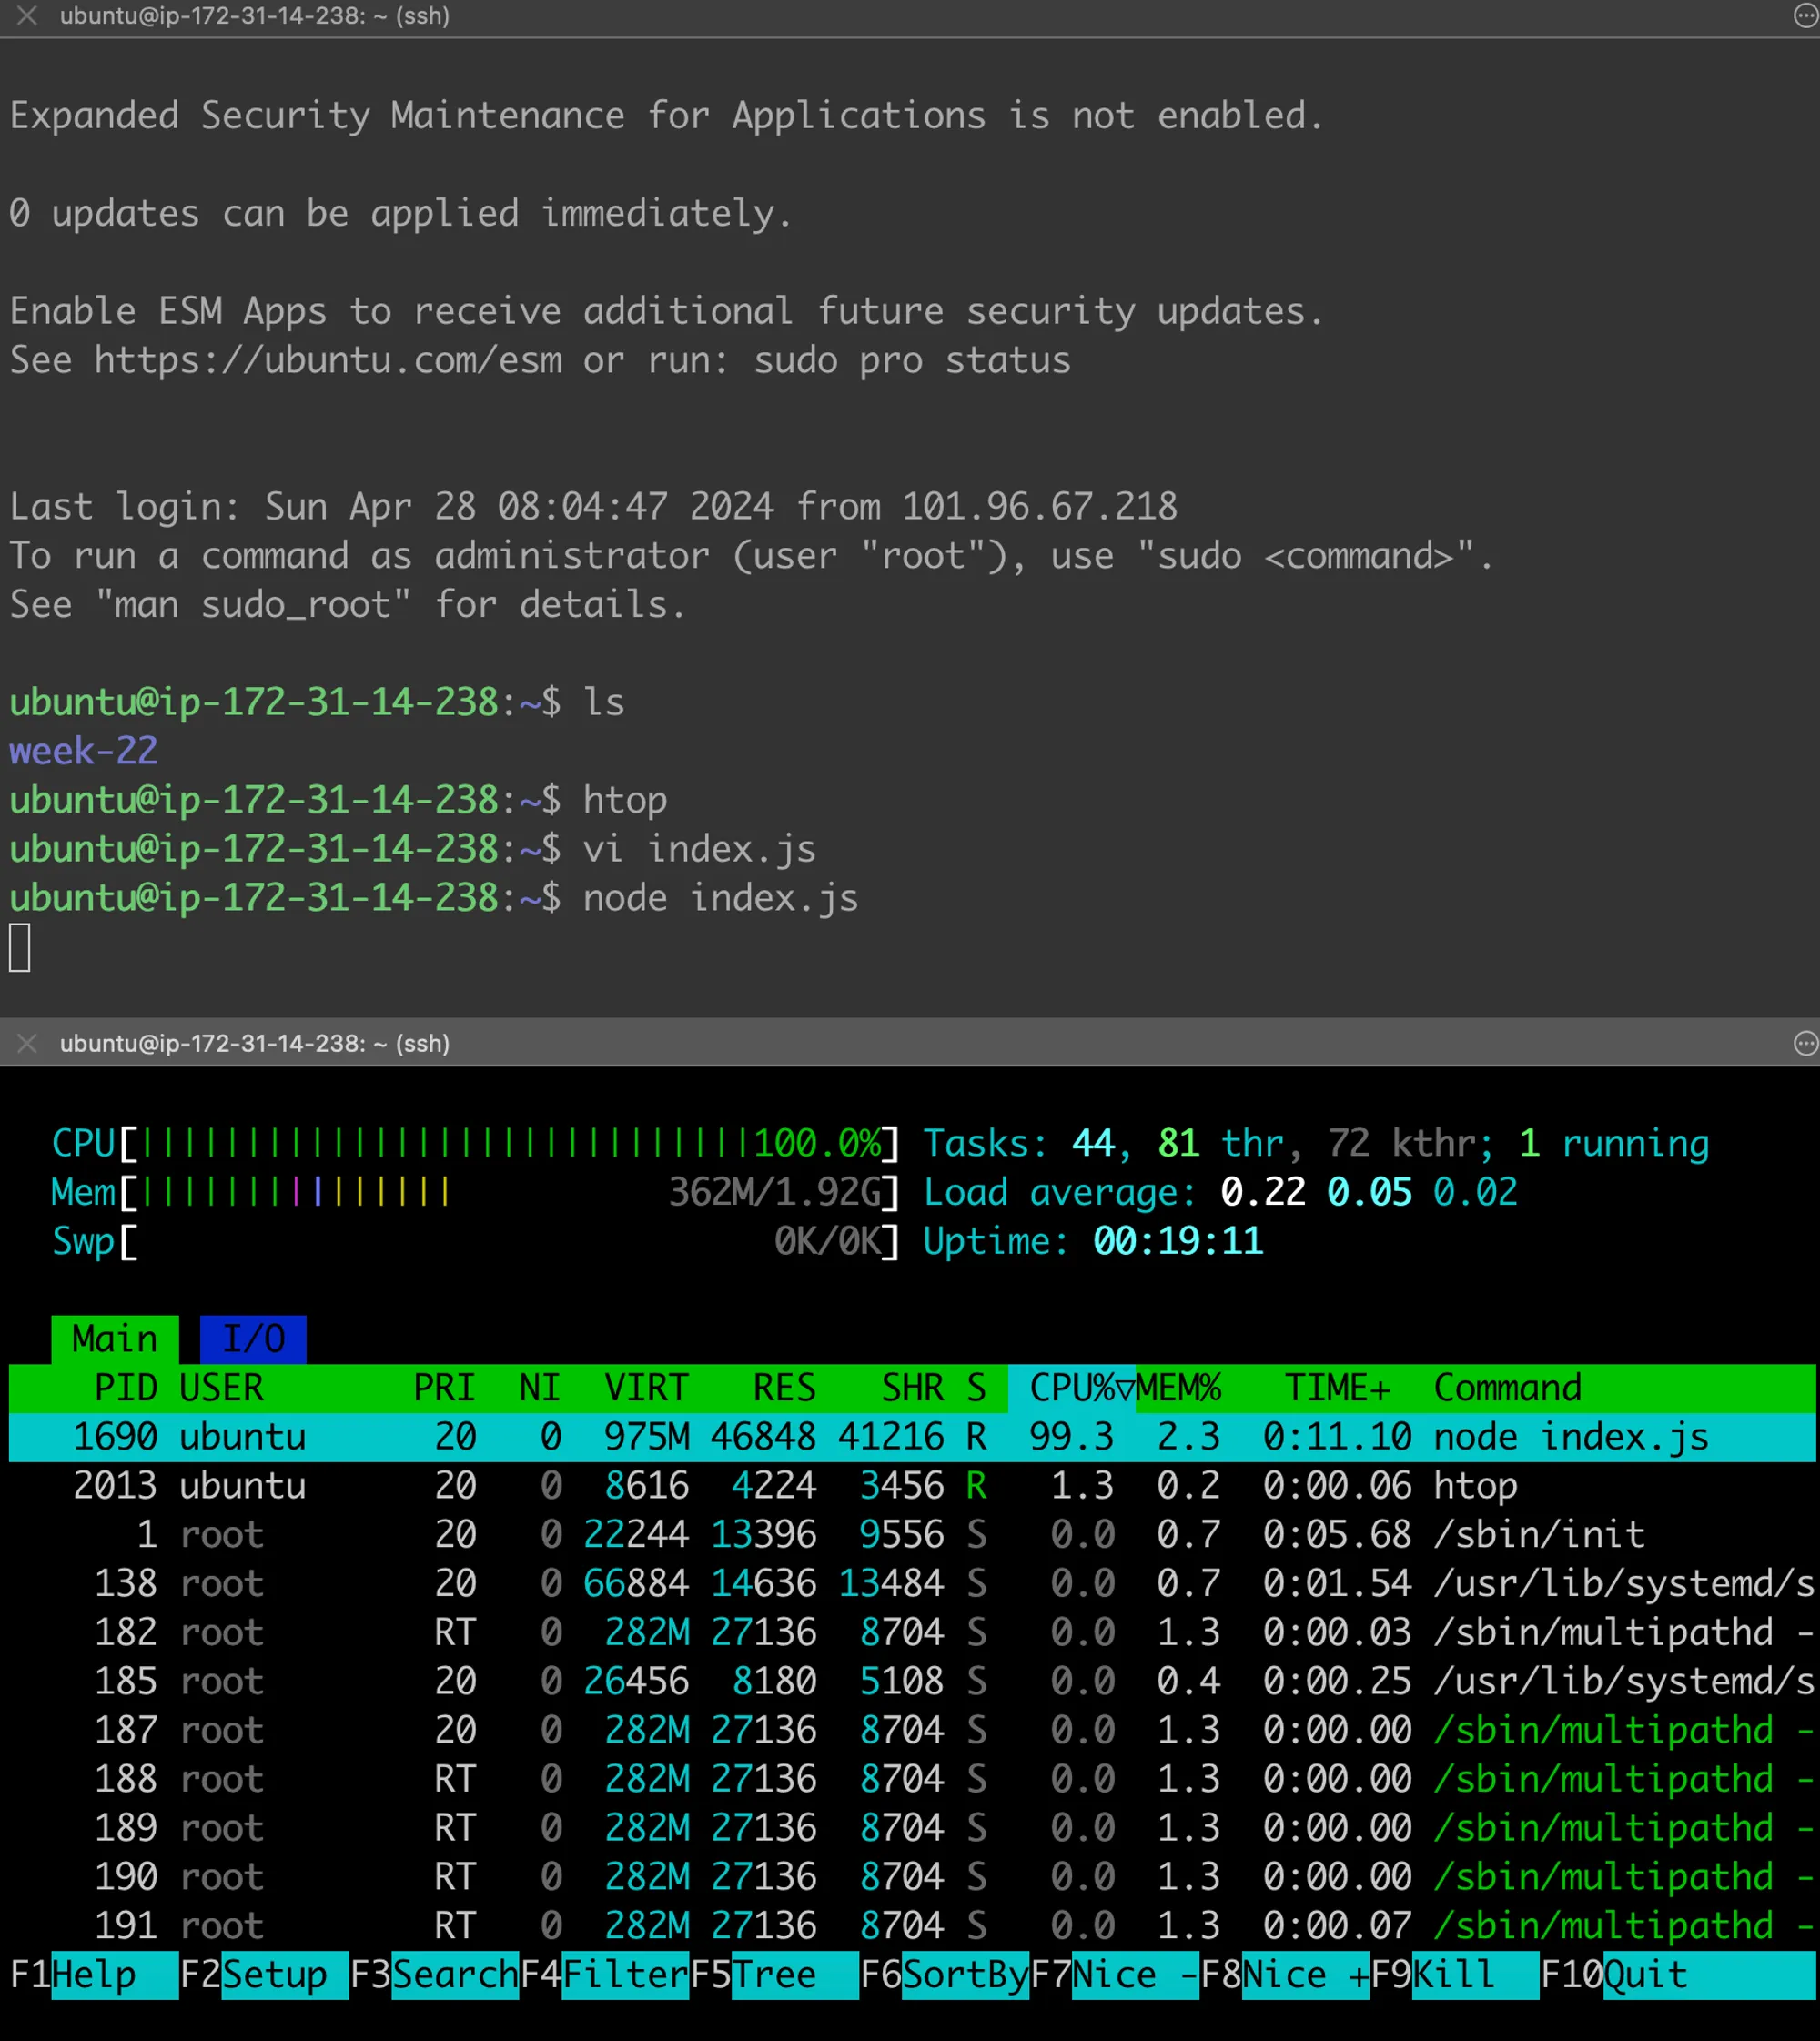The height and width of the screenshot is (2041, 1820).
Task: Open the F6 SortBy menu
Action: click(964, 1974)
